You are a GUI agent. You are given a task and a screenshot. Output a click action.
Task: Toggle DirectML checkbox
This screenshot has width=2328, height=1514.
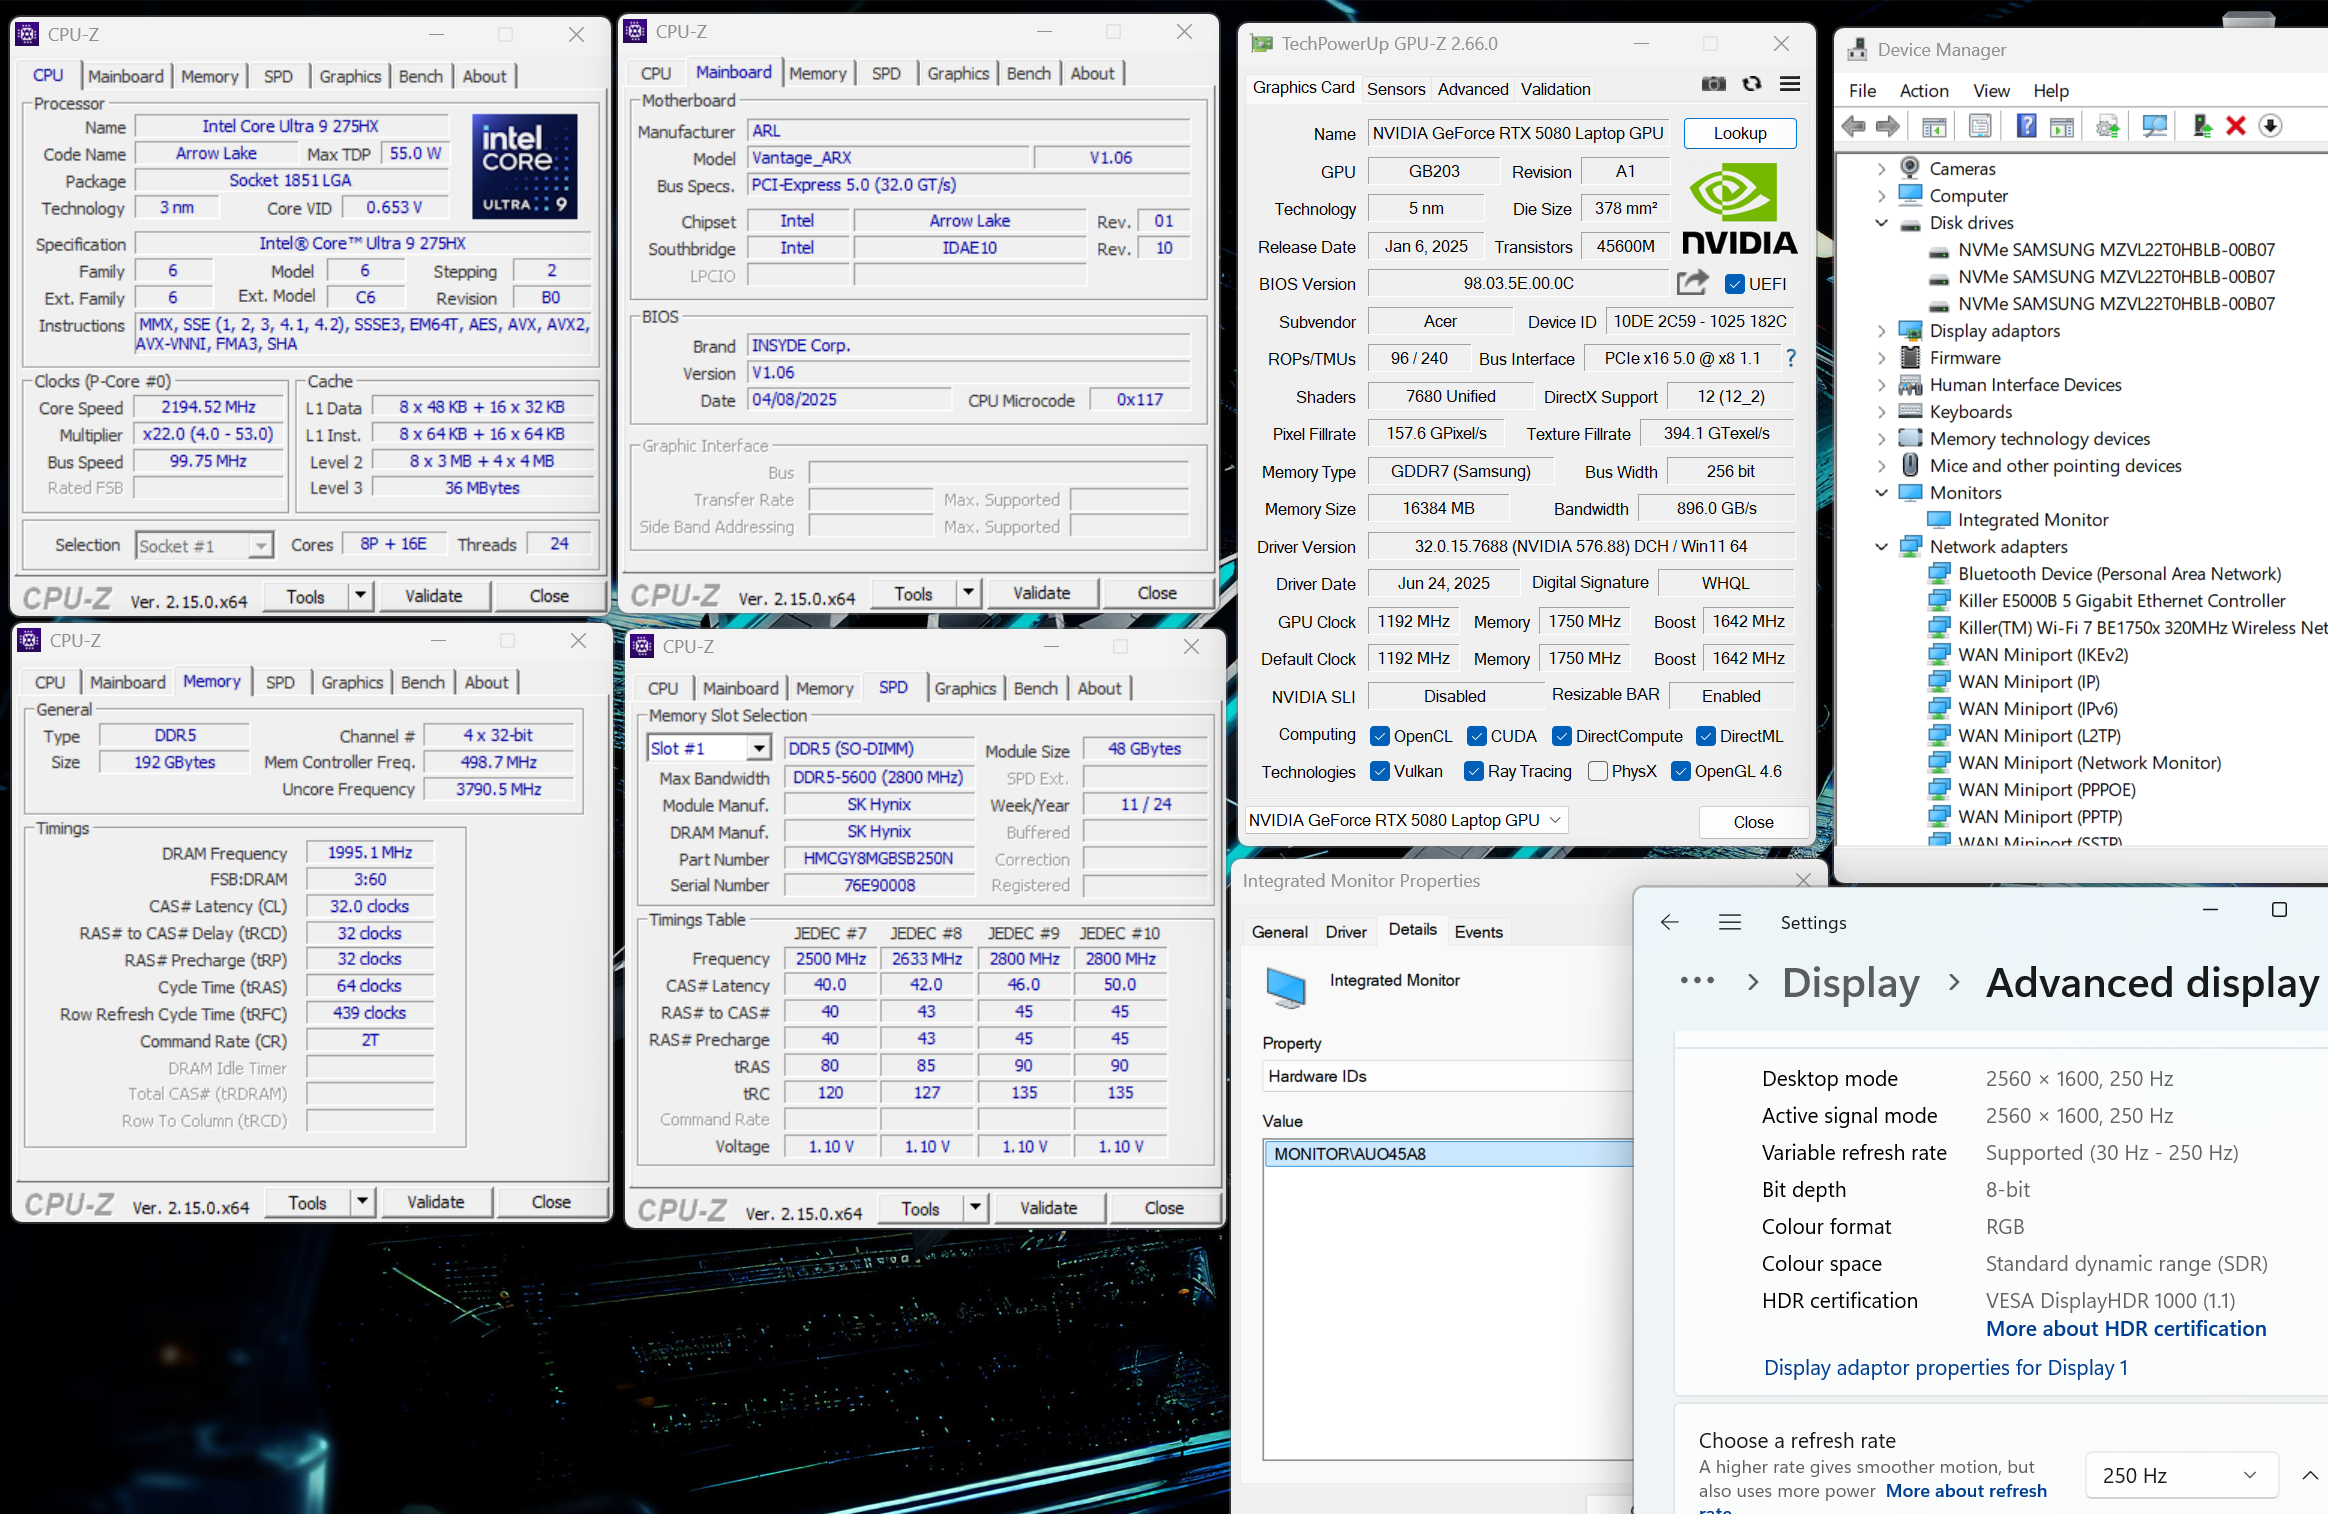coord(1706,736)
